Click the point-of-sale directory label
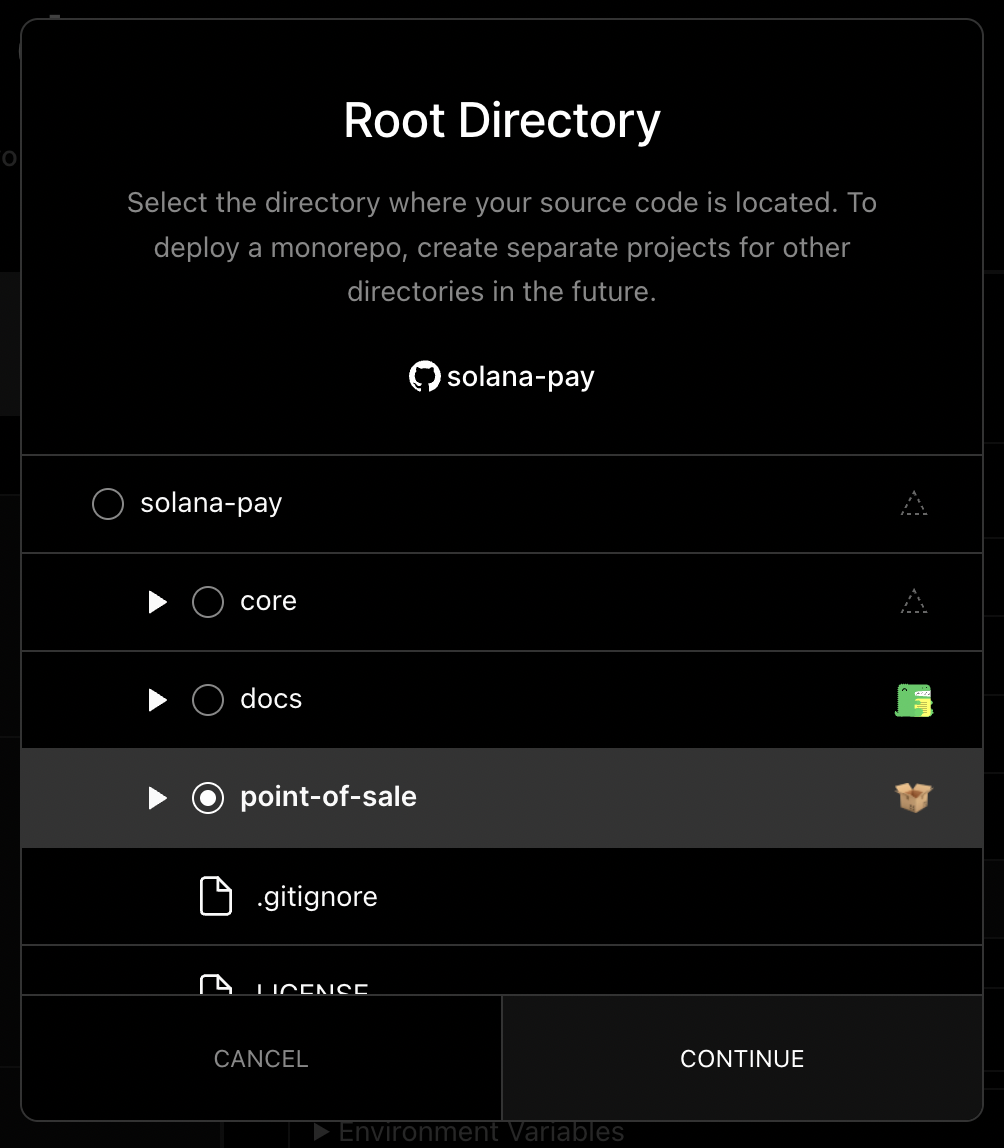The image size is (1004, 1148). [329, 797]
